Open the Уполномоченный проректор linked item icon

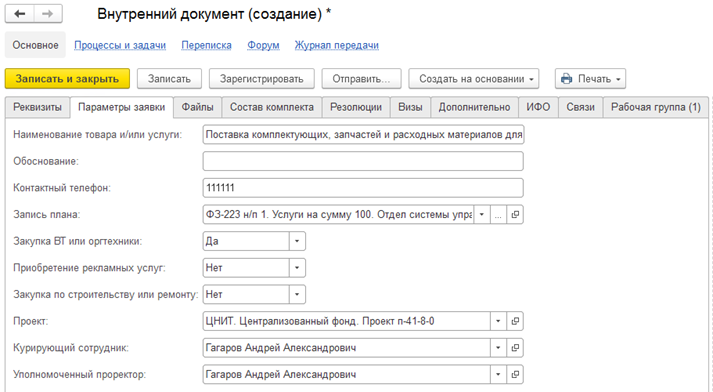pyautogui.click(x=515, y=375)
